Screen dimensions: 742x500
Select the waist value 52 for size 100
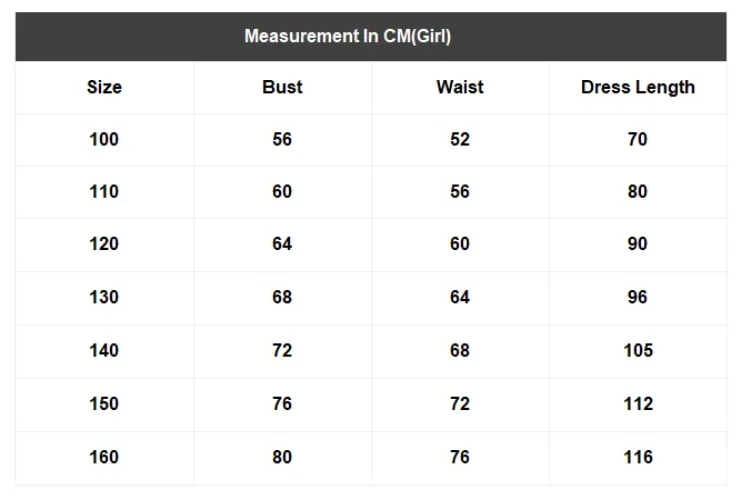coord(459,139)
